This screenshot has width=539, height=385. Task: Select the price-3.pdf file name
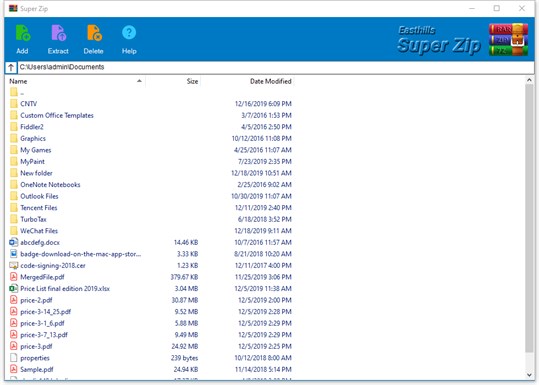(x=36, y=346)
